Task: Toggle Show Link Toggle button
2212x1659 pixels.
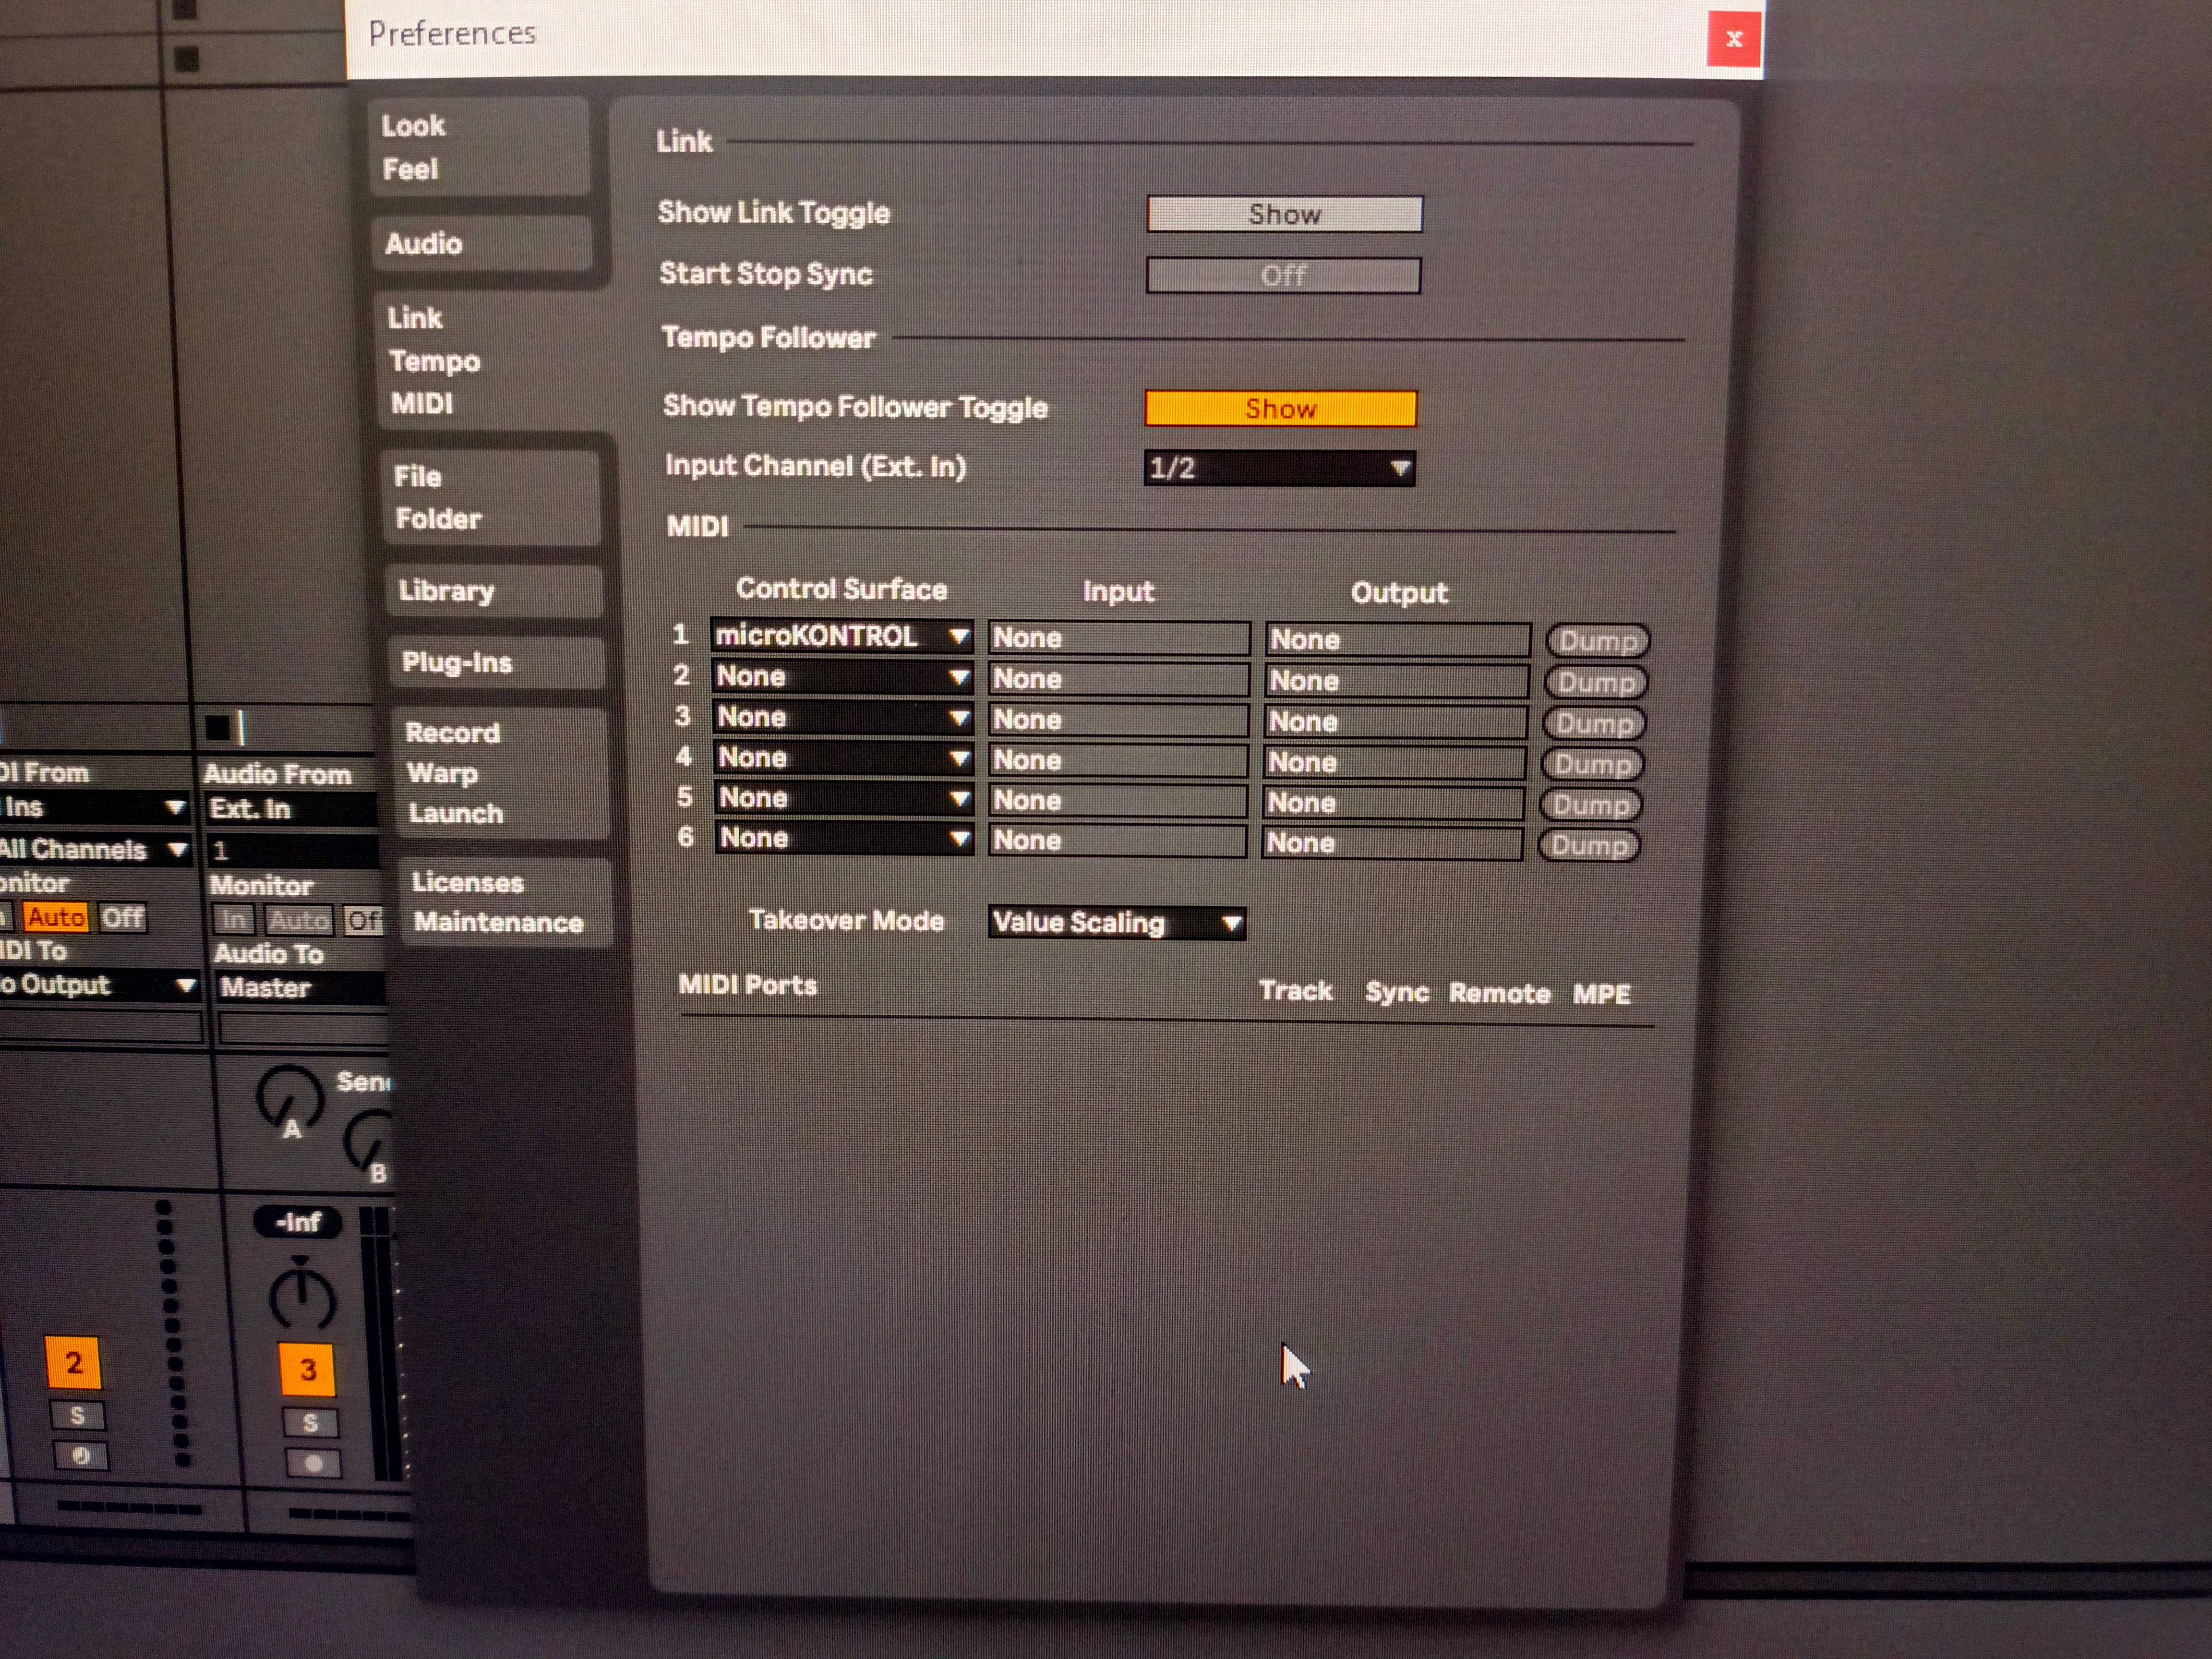Action: coord(1284,214)
